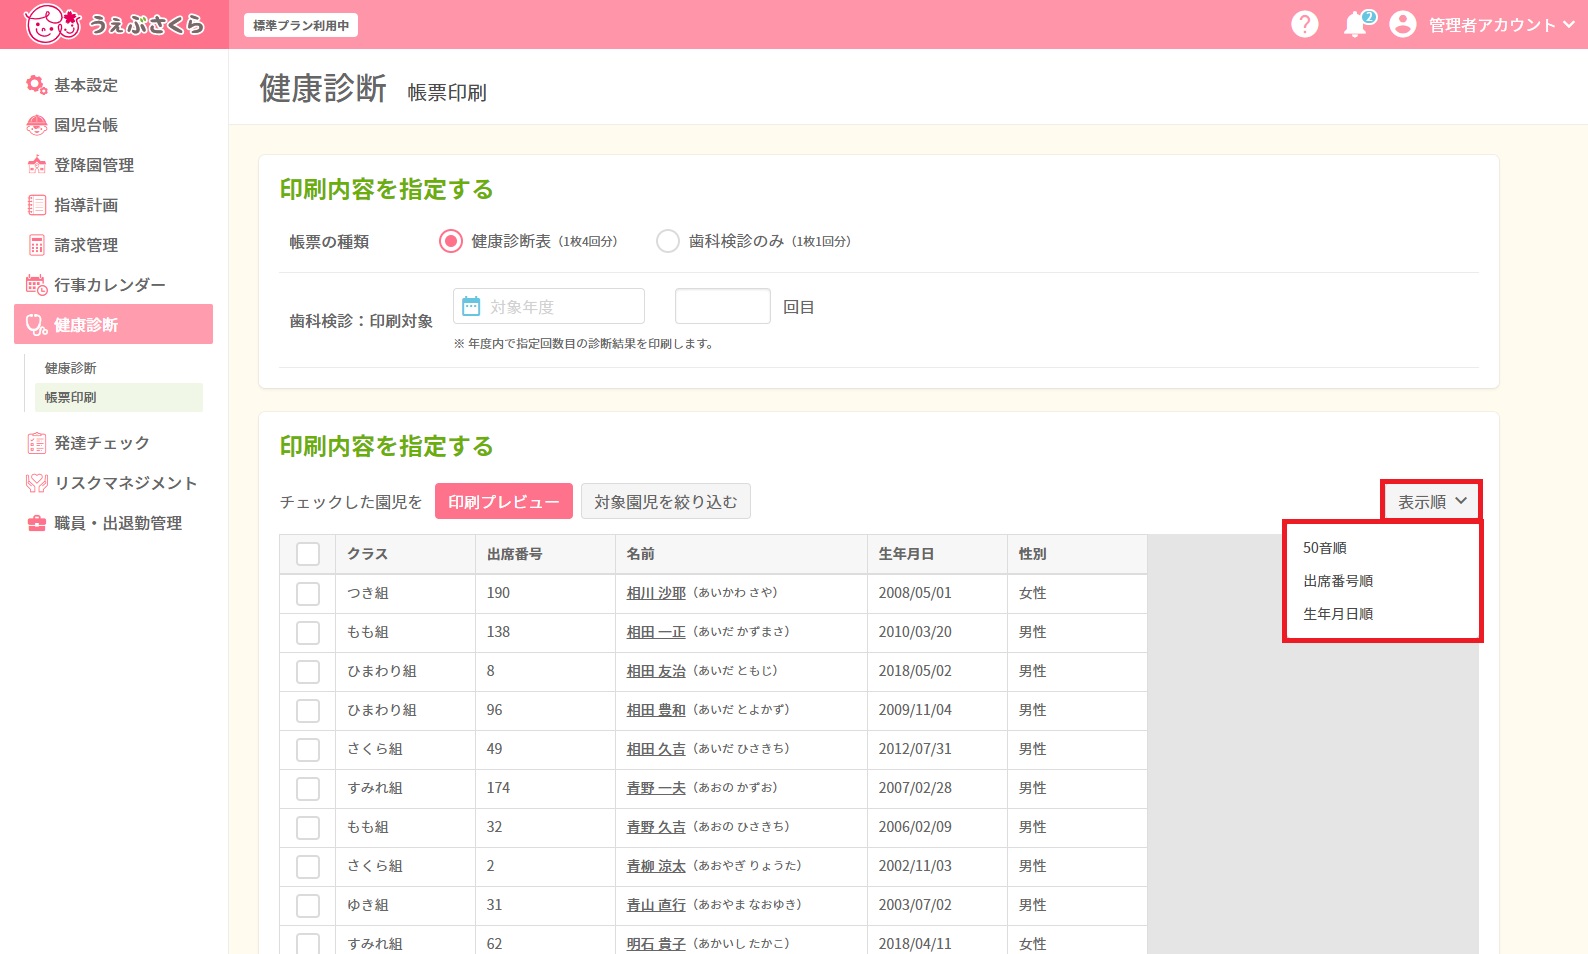1588x954 pixels.
Task: Click calendar icon in 対象年度 field
Action: [x=471, y=306]
